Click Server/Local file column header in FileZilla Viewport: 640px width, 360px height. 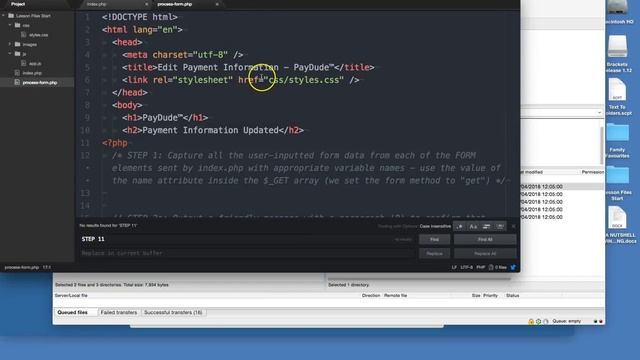pos(71,295)
